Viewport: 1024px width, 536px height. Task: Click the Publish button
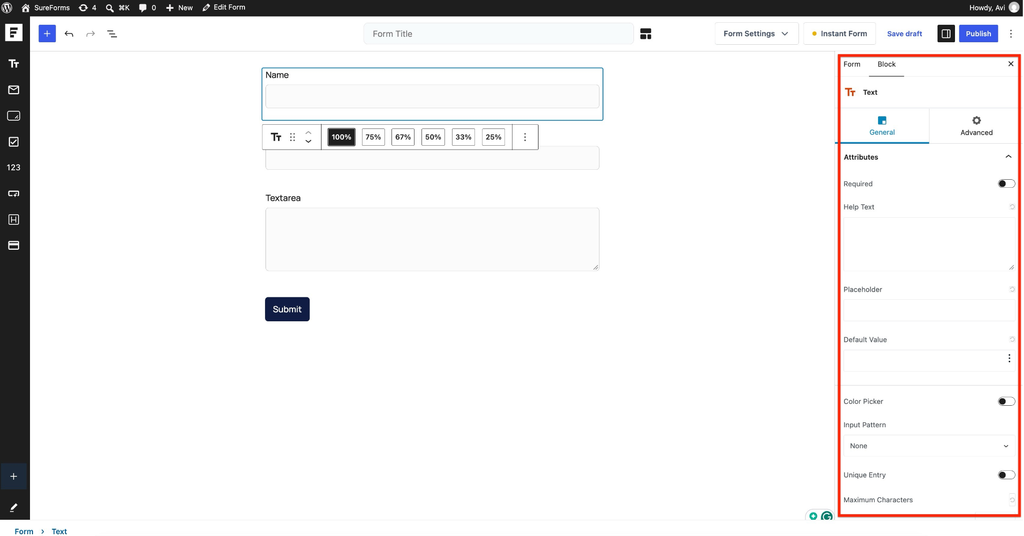tap(978, 34)
